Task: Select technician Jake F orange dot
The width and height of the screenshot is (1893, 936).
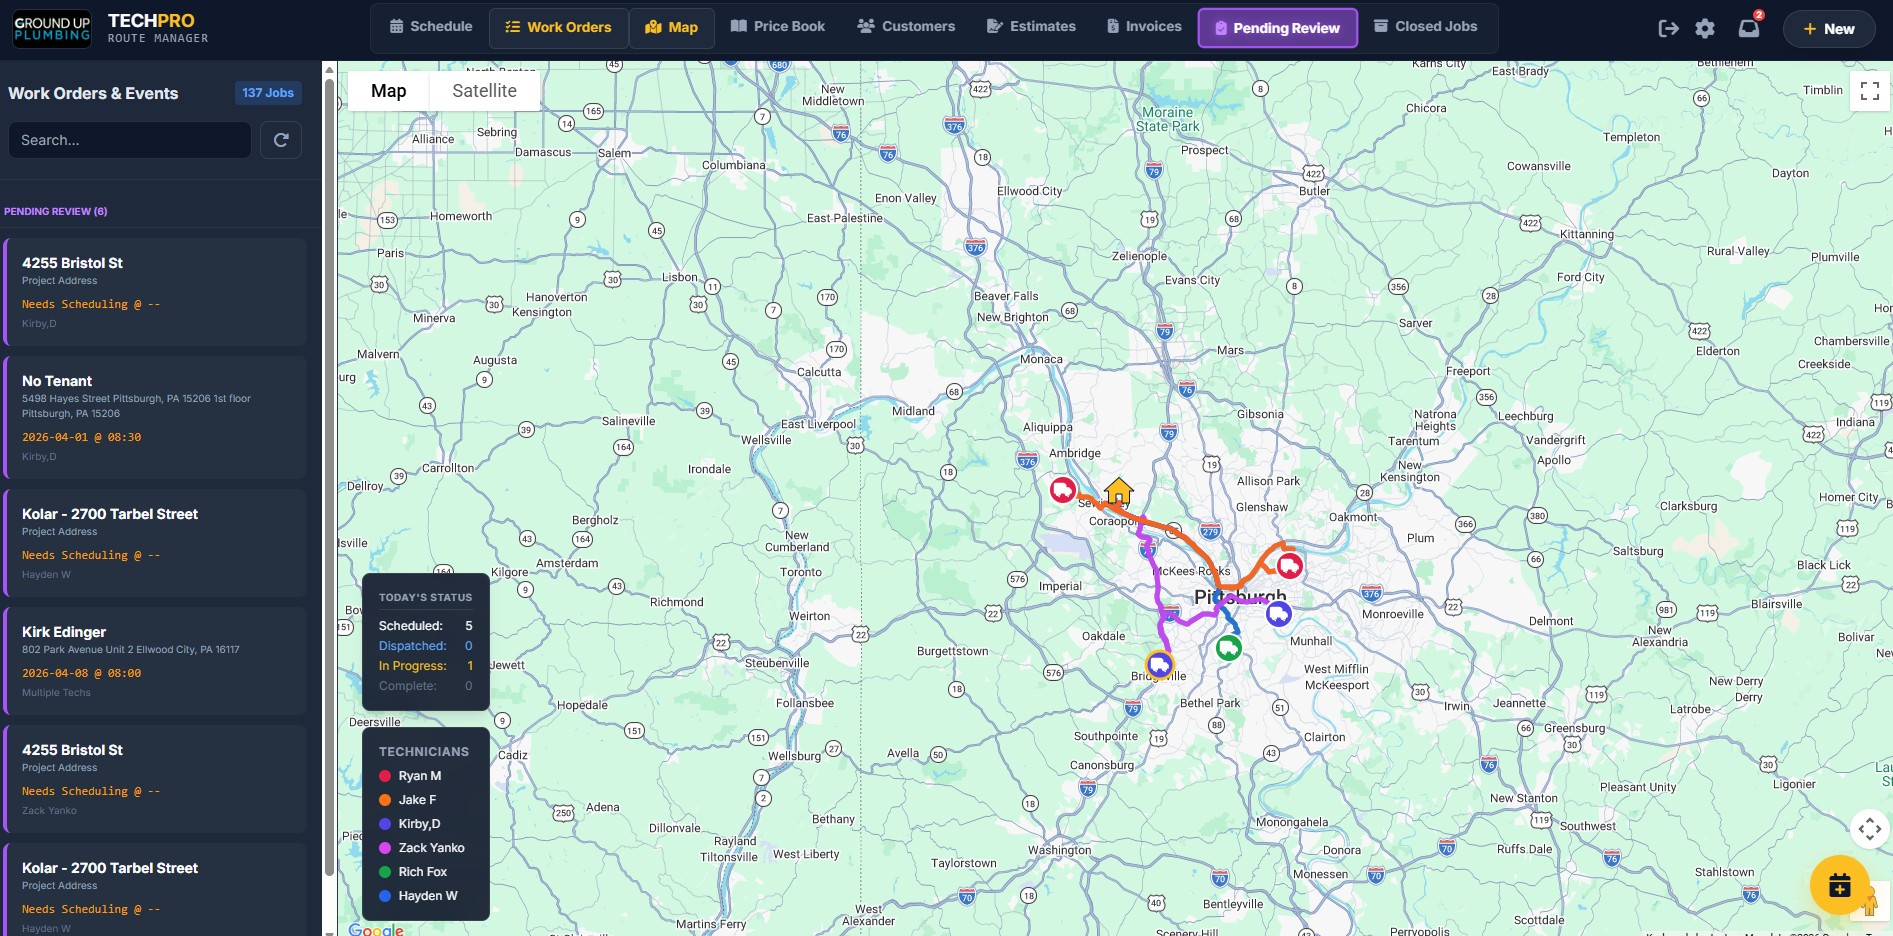Action: (x=384, y=800)
